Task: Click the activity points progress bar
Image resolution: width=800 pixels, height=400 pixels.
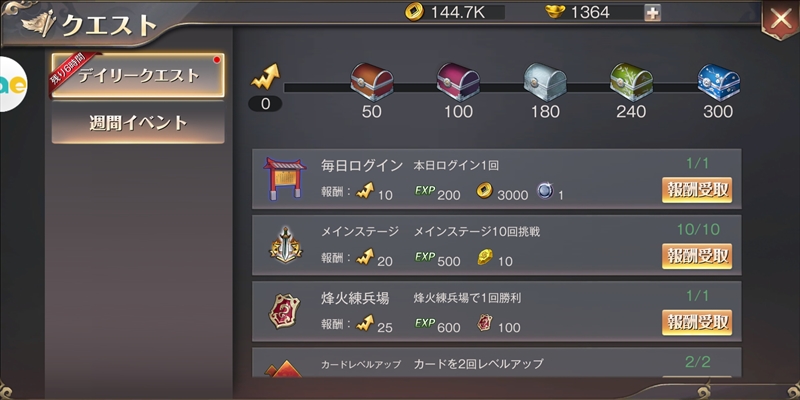Action: [x=510, y=87]
